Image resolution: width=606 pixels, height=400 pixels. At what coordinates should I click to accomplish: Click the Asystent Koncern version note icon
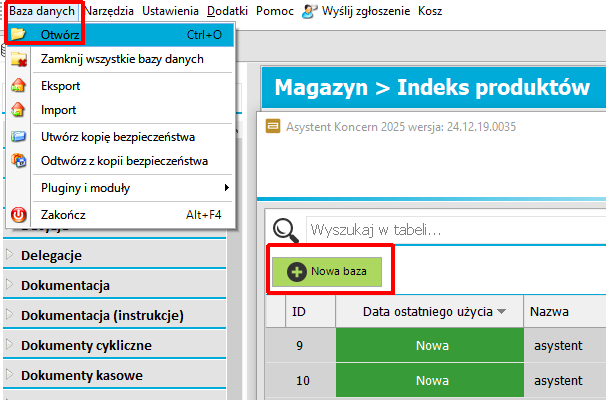(273, 126)
